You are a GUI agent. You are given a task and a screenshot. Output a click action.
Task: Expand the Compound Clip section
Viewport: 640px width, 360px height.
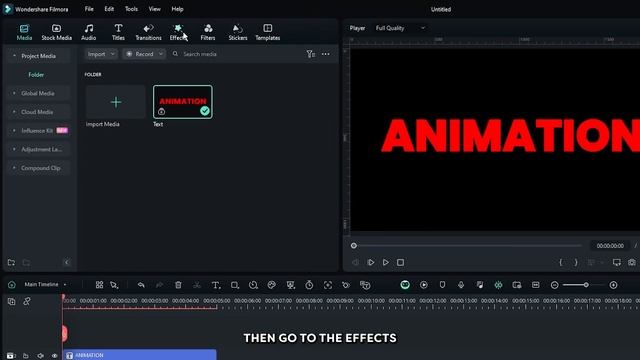38,168
